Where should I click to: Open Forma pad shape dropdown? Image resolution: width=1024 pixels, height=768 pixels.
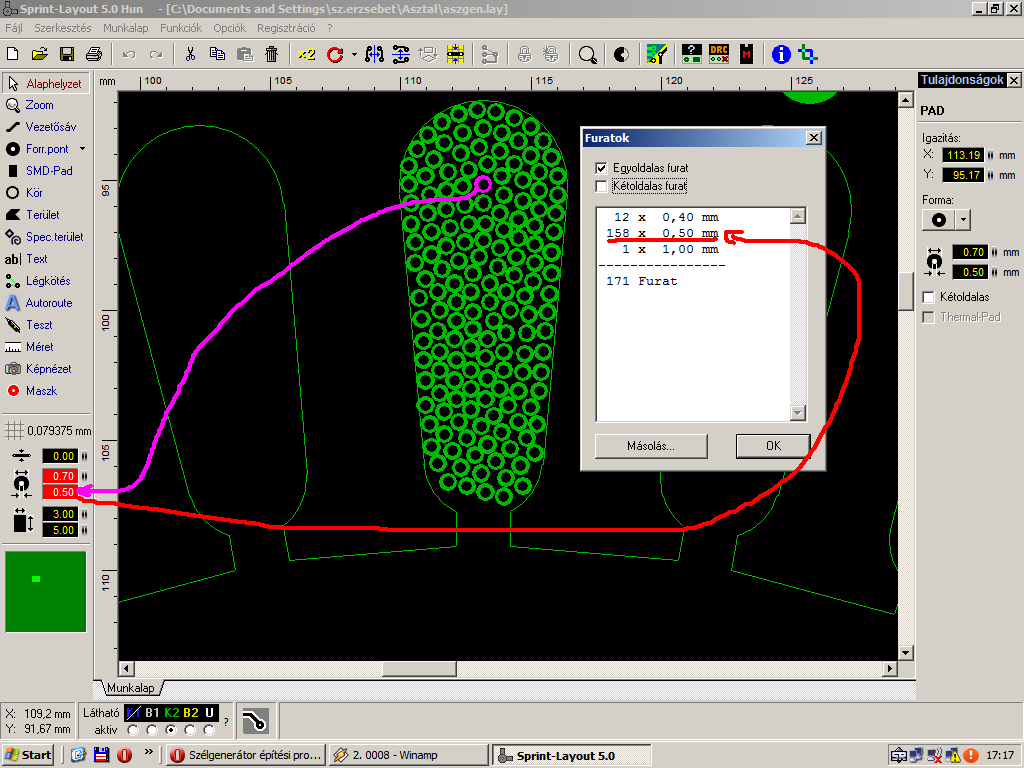click(x=963, y=220)
